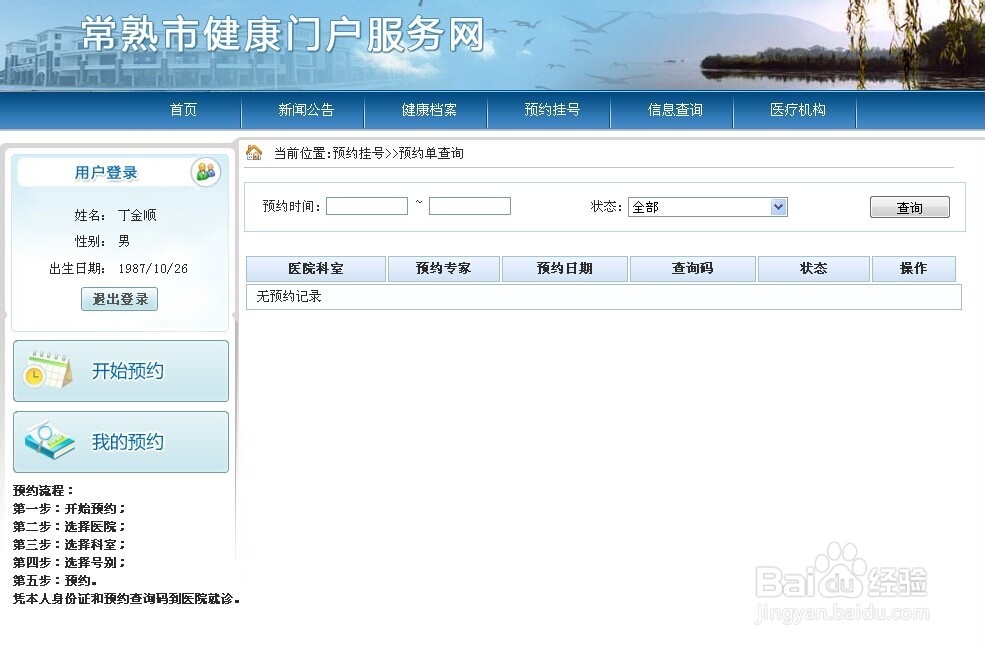985x647 pixels.
Task: Open the 新闻公告 section
Action: point(305,111)
